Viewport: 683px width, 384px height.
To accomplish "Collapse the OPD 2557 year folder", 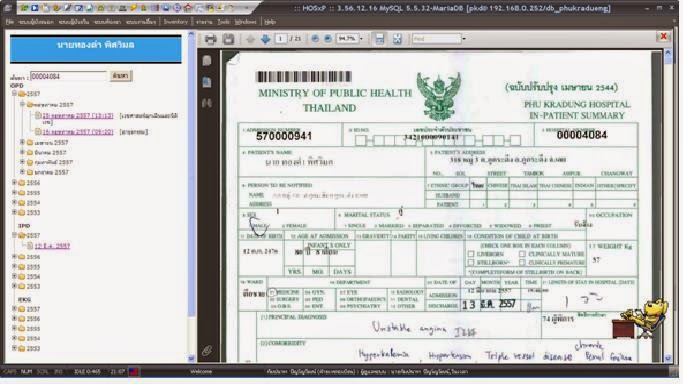I will coord(14,94).
